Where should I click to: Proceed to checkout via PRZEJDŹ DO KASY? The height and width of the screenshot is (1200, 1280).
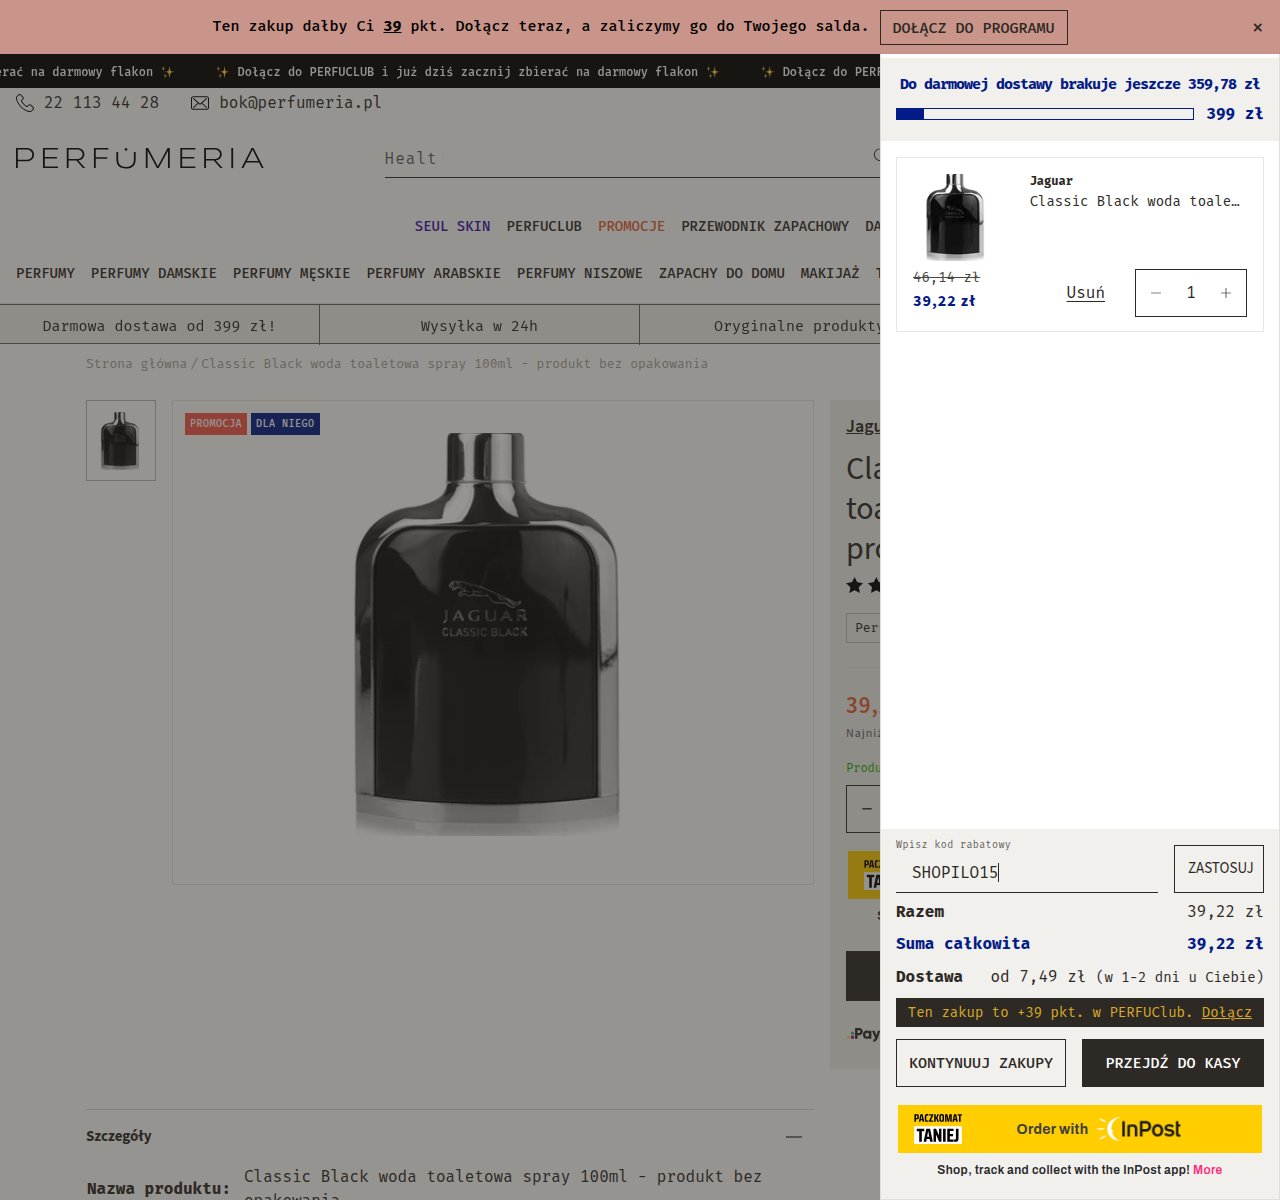point(1173,1063)
